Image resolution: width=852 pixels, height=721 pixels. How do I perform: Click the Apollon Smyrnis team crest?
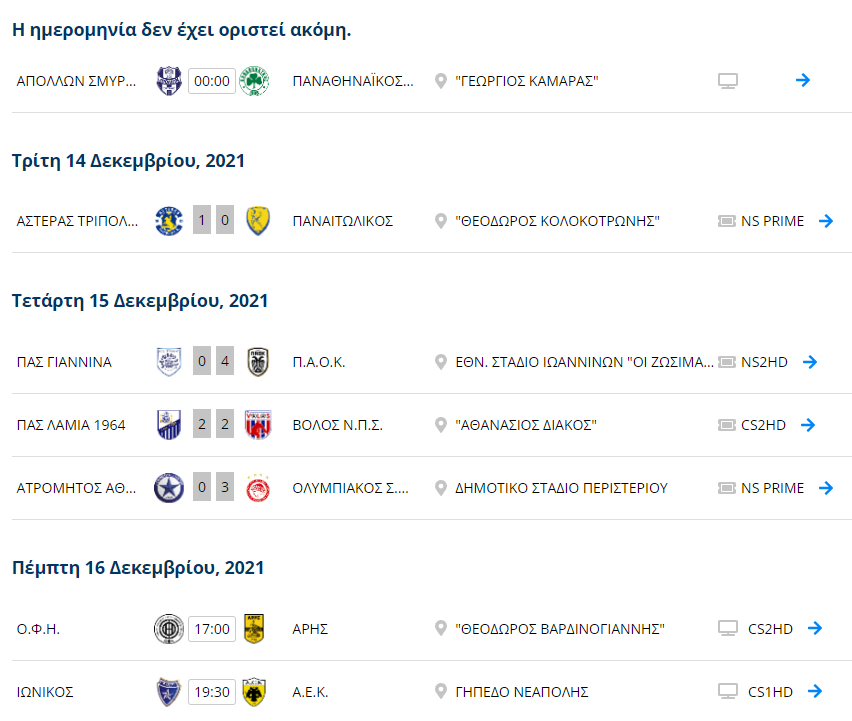click(x=169, y=80)
